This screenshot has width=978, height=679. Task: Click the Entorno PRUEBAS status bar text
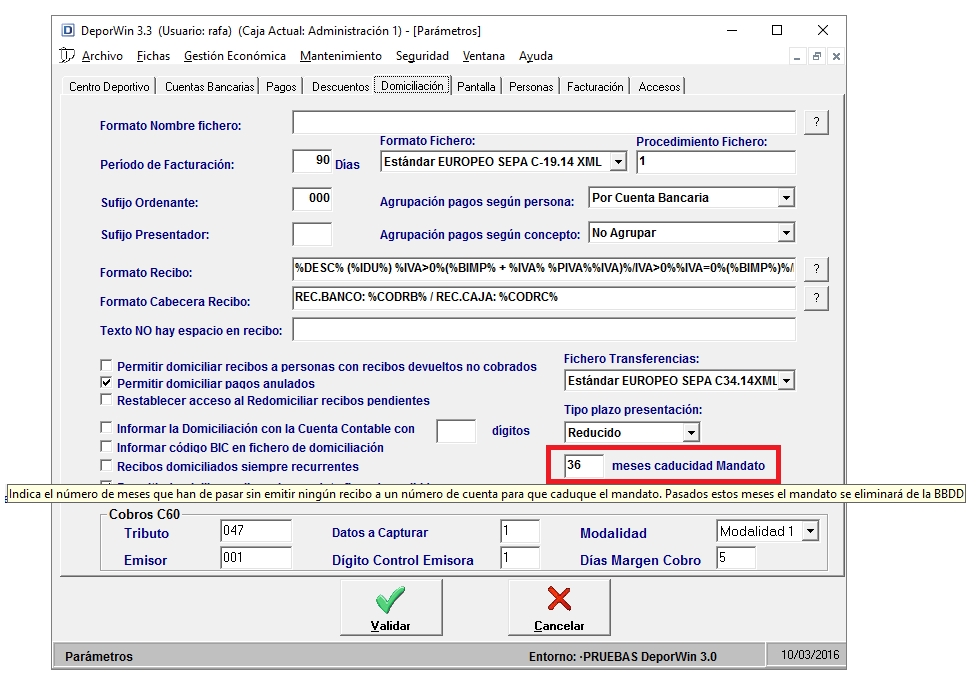622,657
